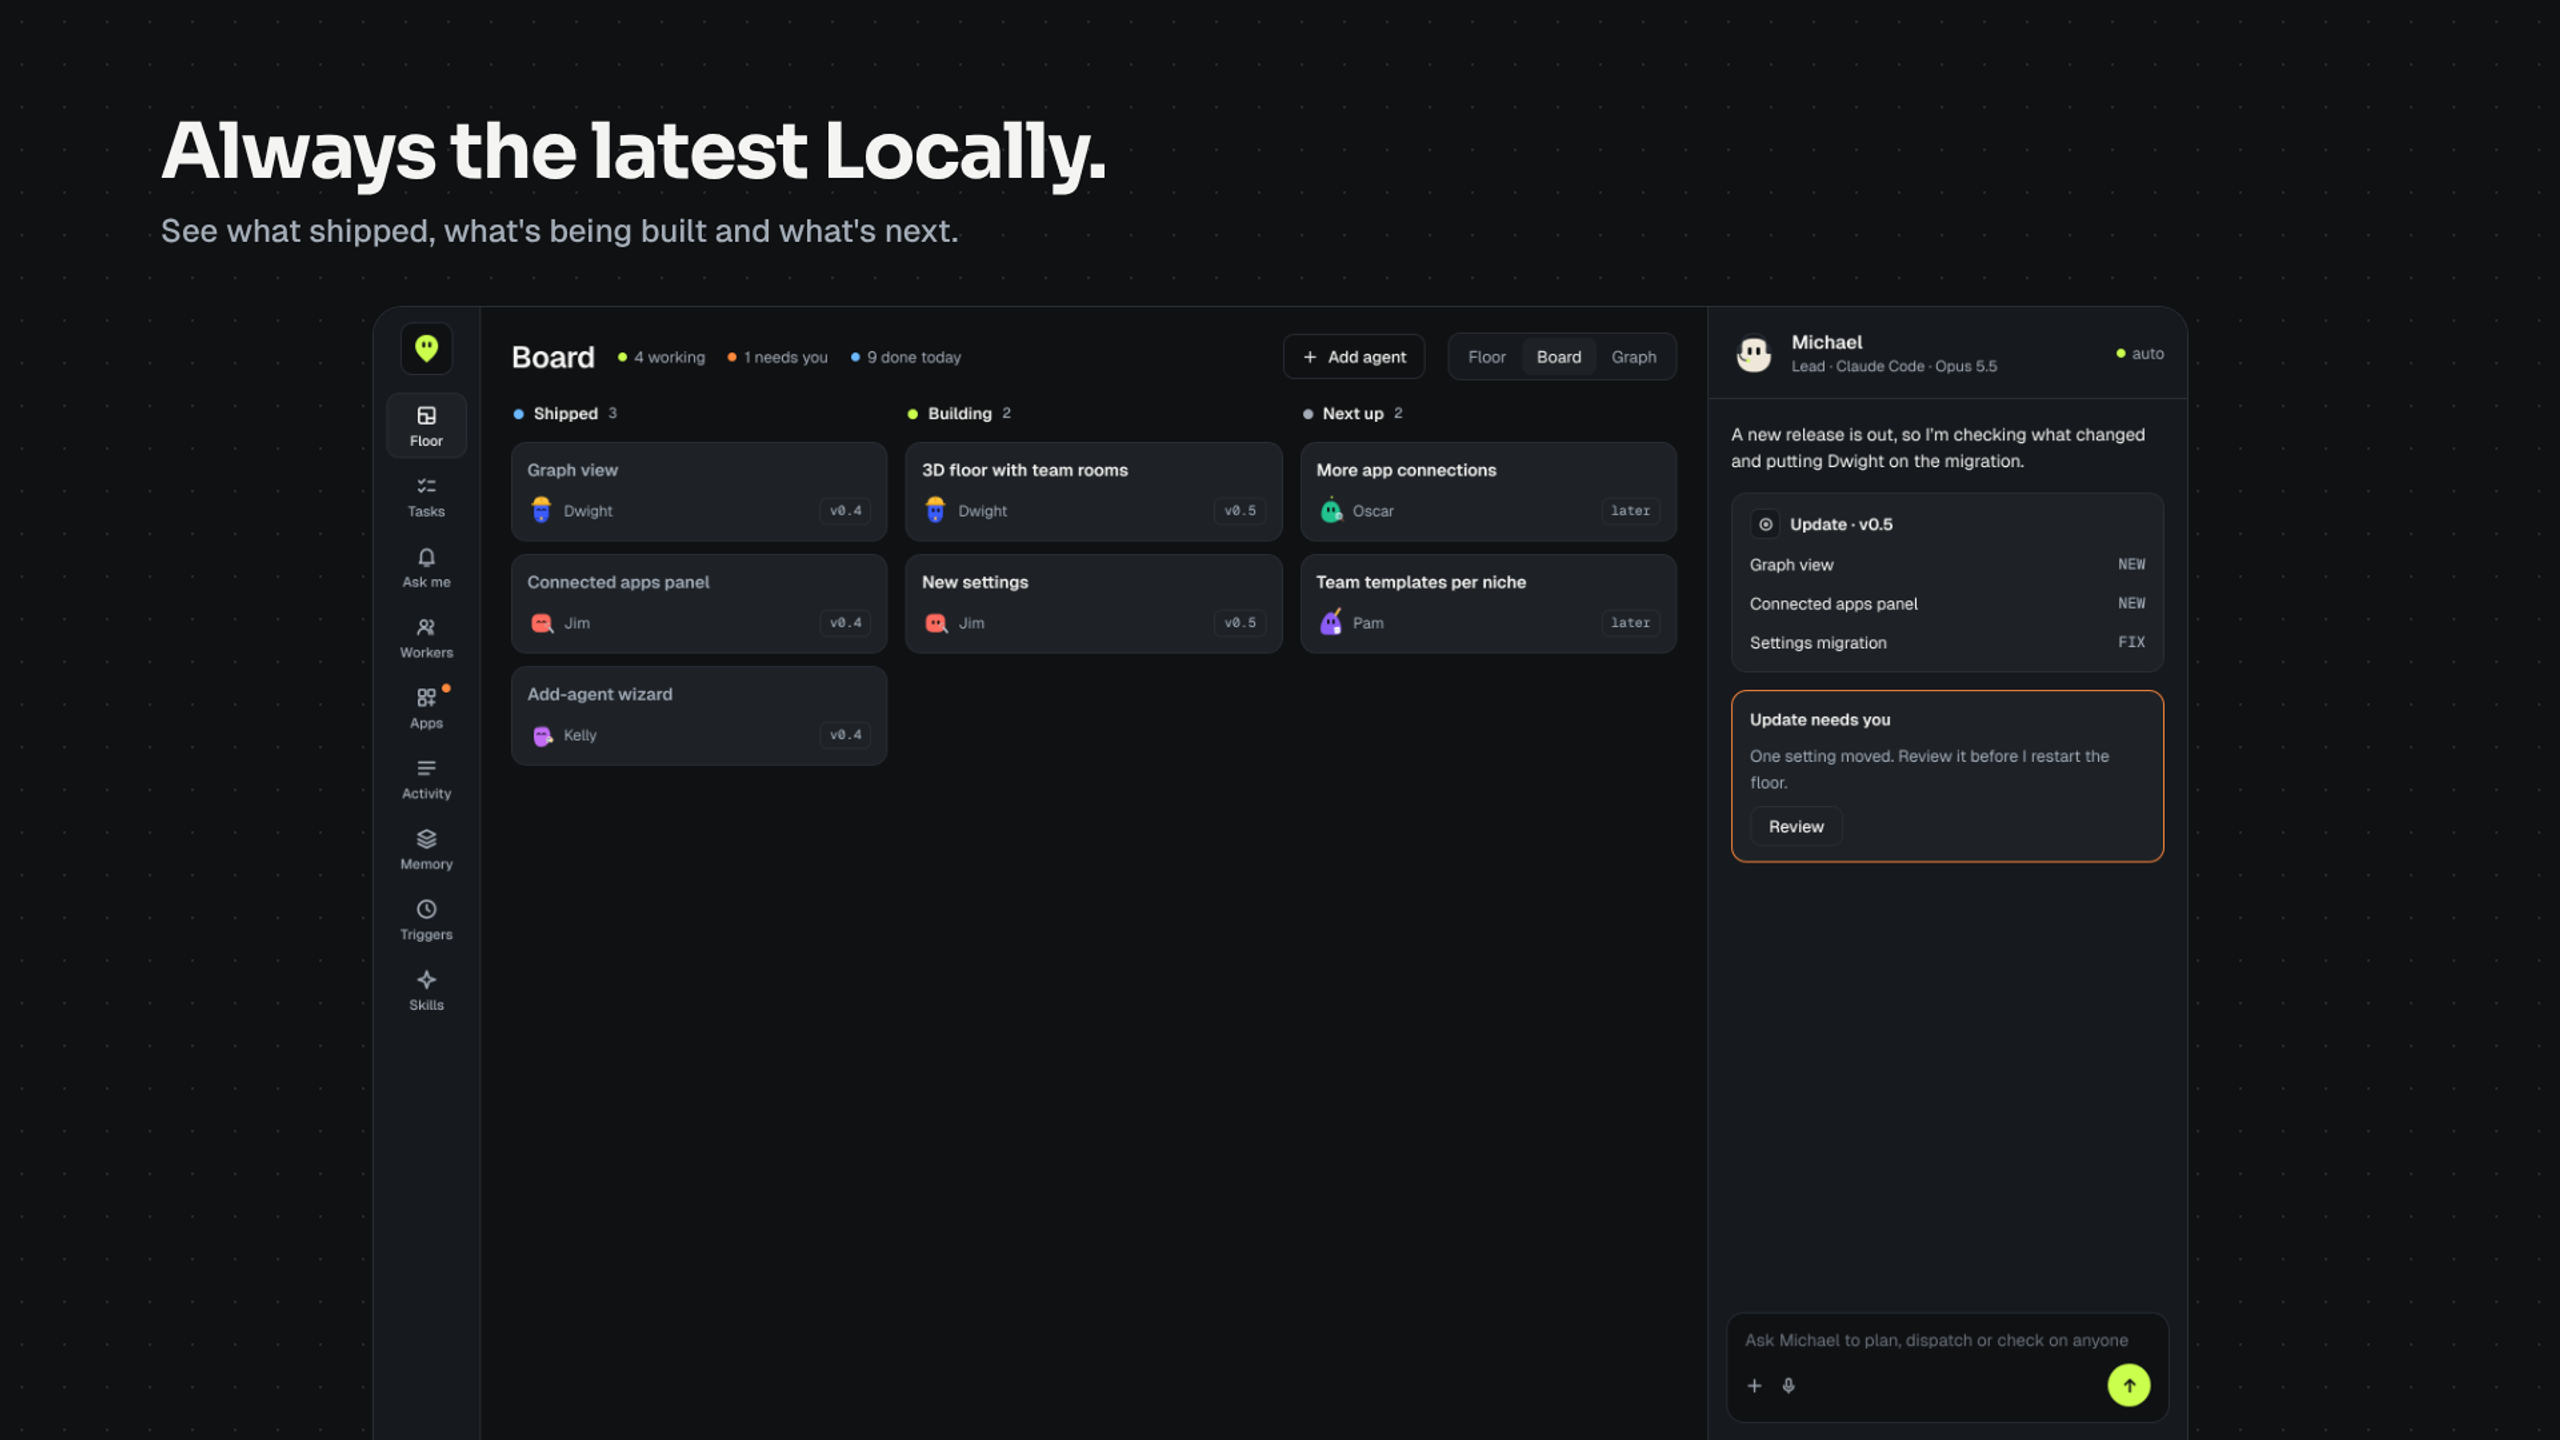This screenshot has width=2560, height=1440.
Task: Click the 9 done today status
Action: point(905,357)
